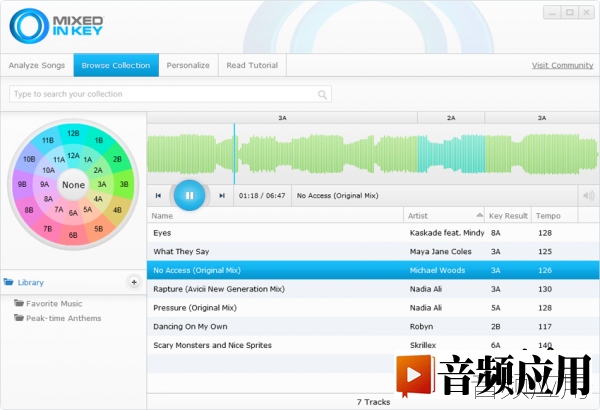Open the Visit Community link

tap(562, 65)
